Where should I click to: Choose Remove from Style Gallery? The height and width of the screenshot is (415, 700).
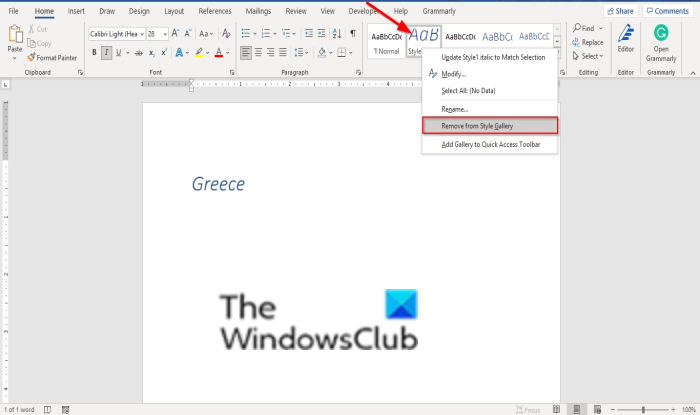coord(490,126)
